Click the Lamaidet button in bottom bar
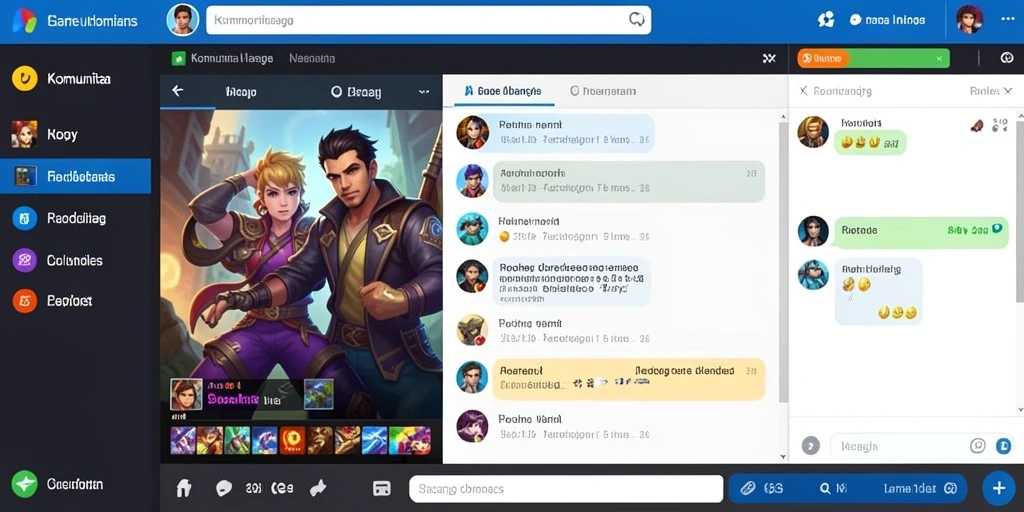The height and width of the screenshot is (512, 1024). coord(920,488)
